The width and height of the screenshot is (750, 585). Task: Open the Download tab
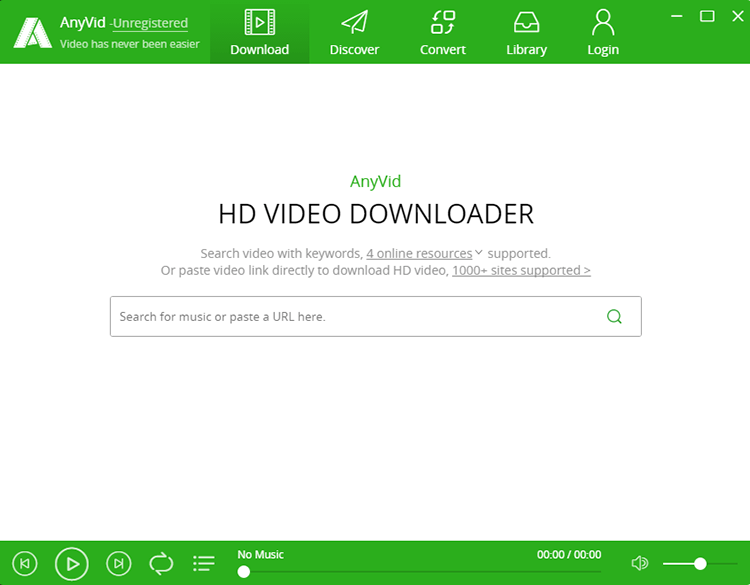click(x=259, y=32)
